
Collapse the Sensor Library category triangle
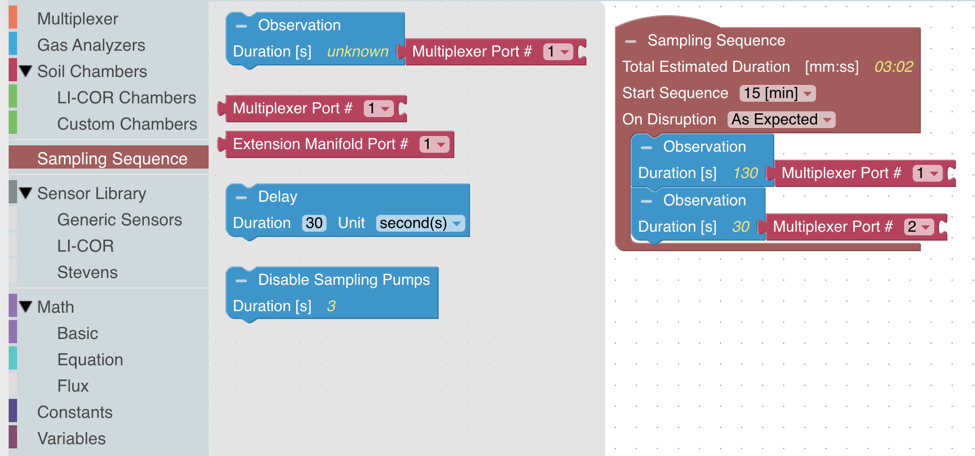[26, 194]
